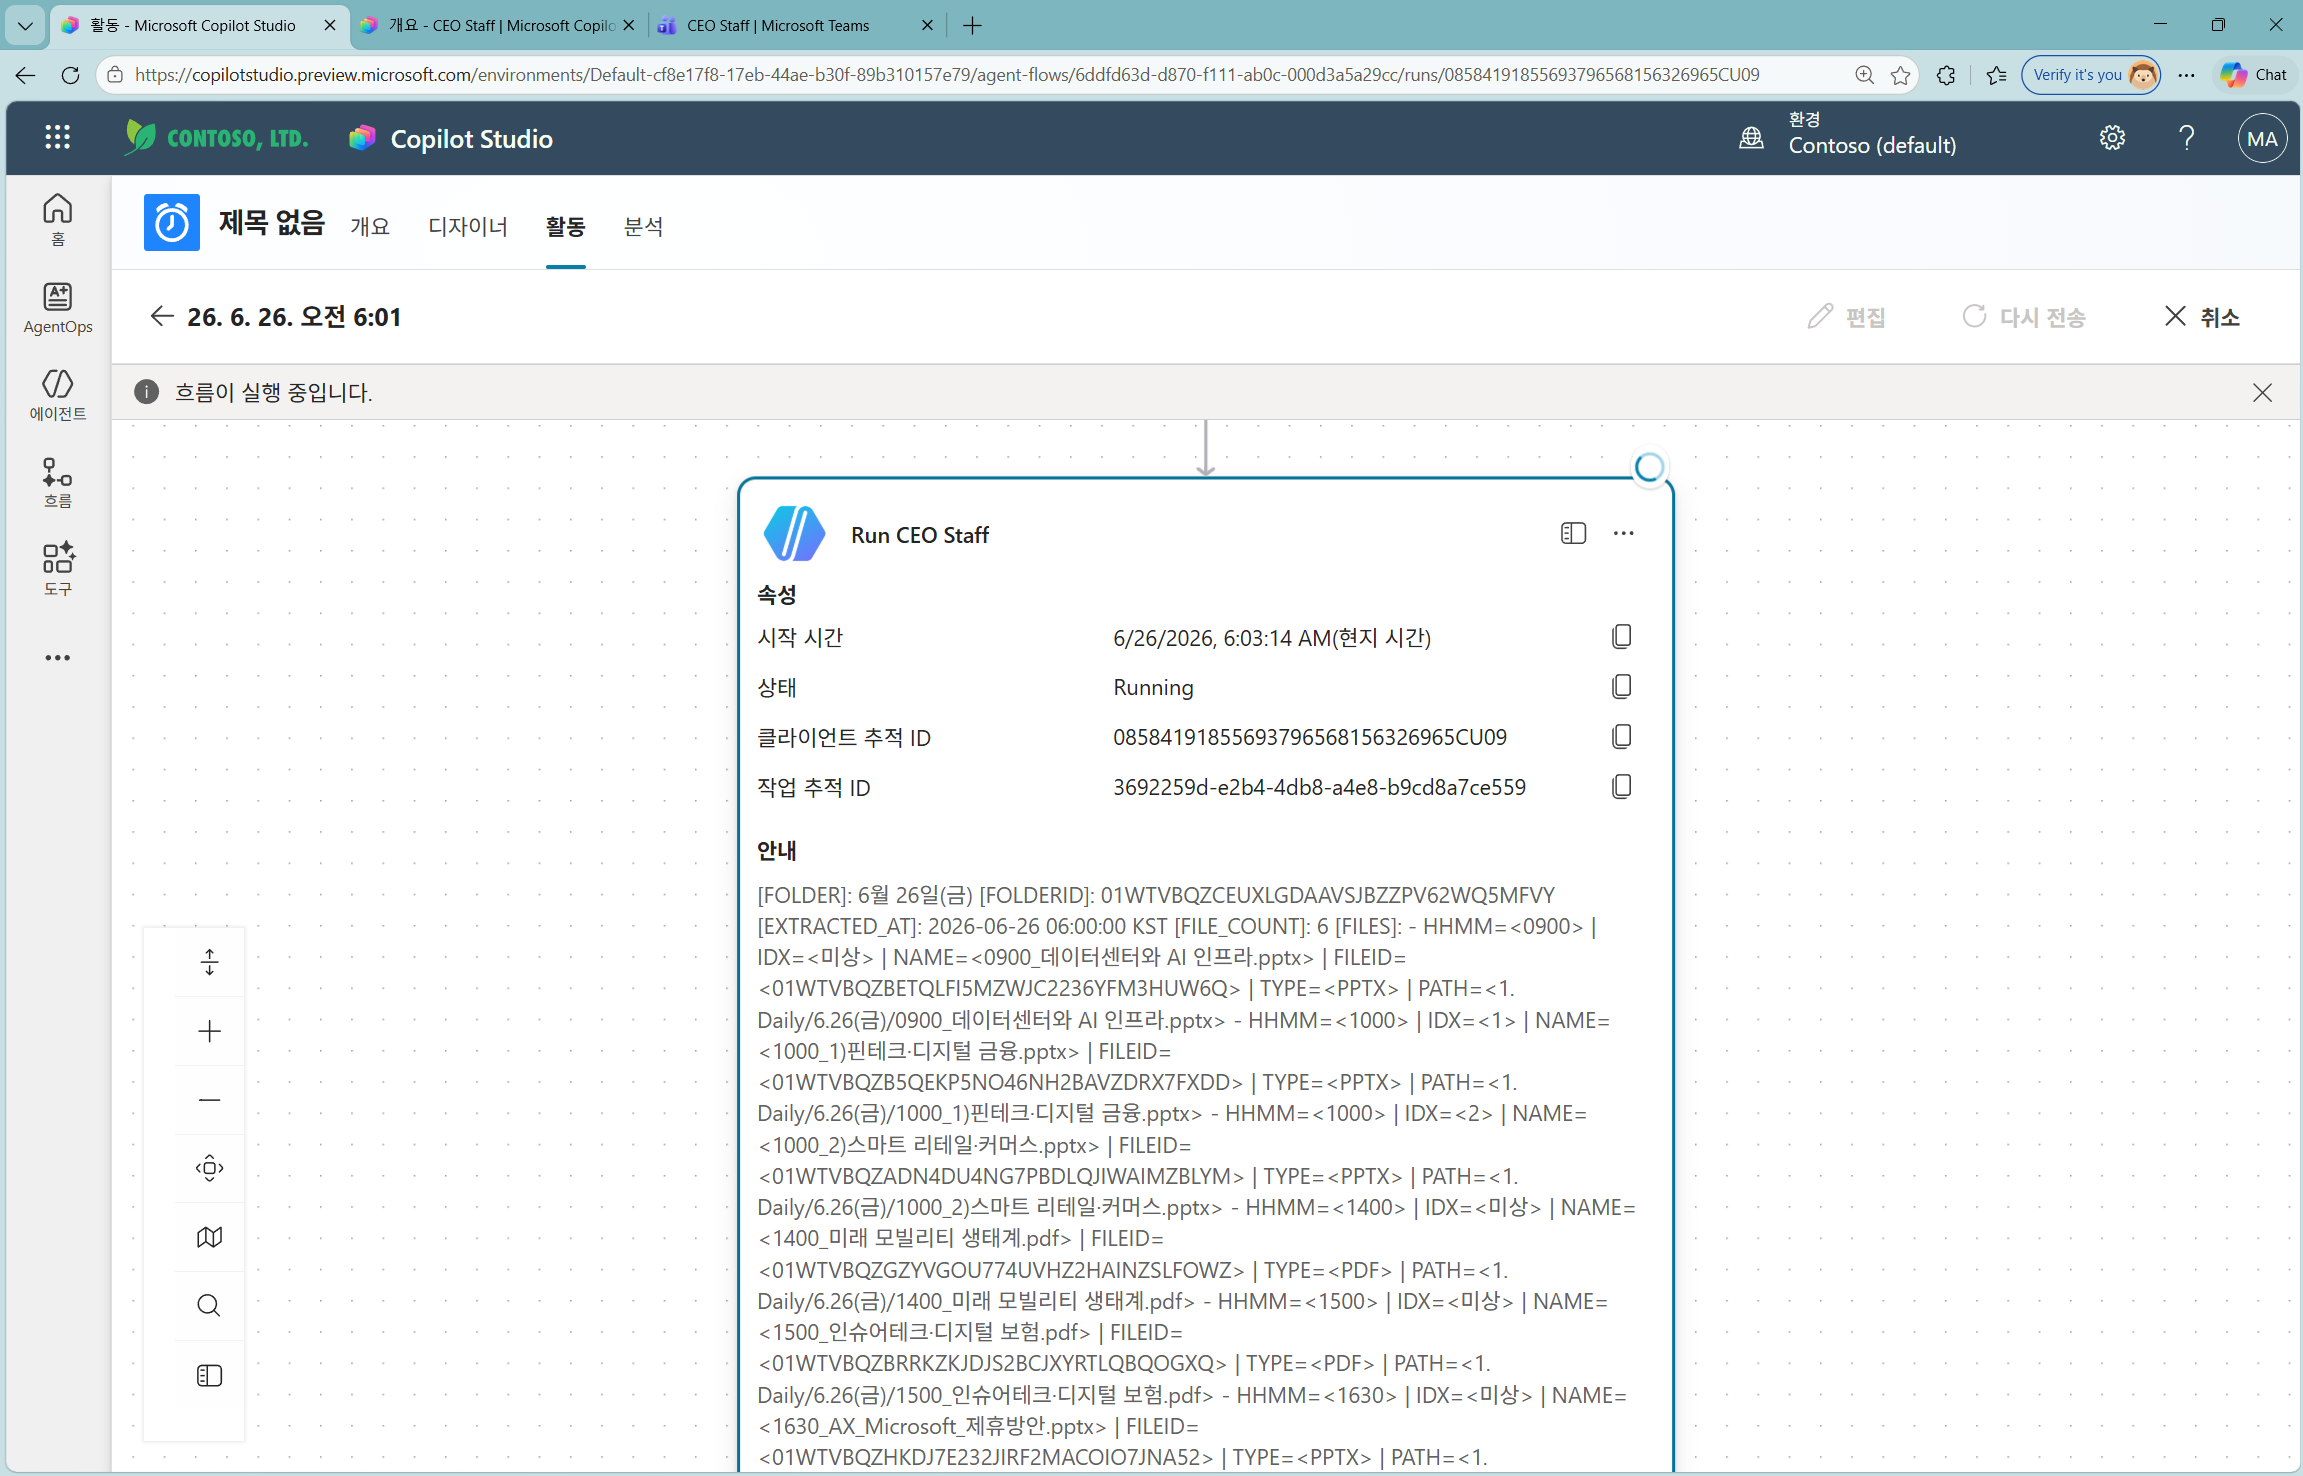Viewport: 2303px width, 1476px height.
Task: Add this page to favorites
Action: pos(1901,75)
